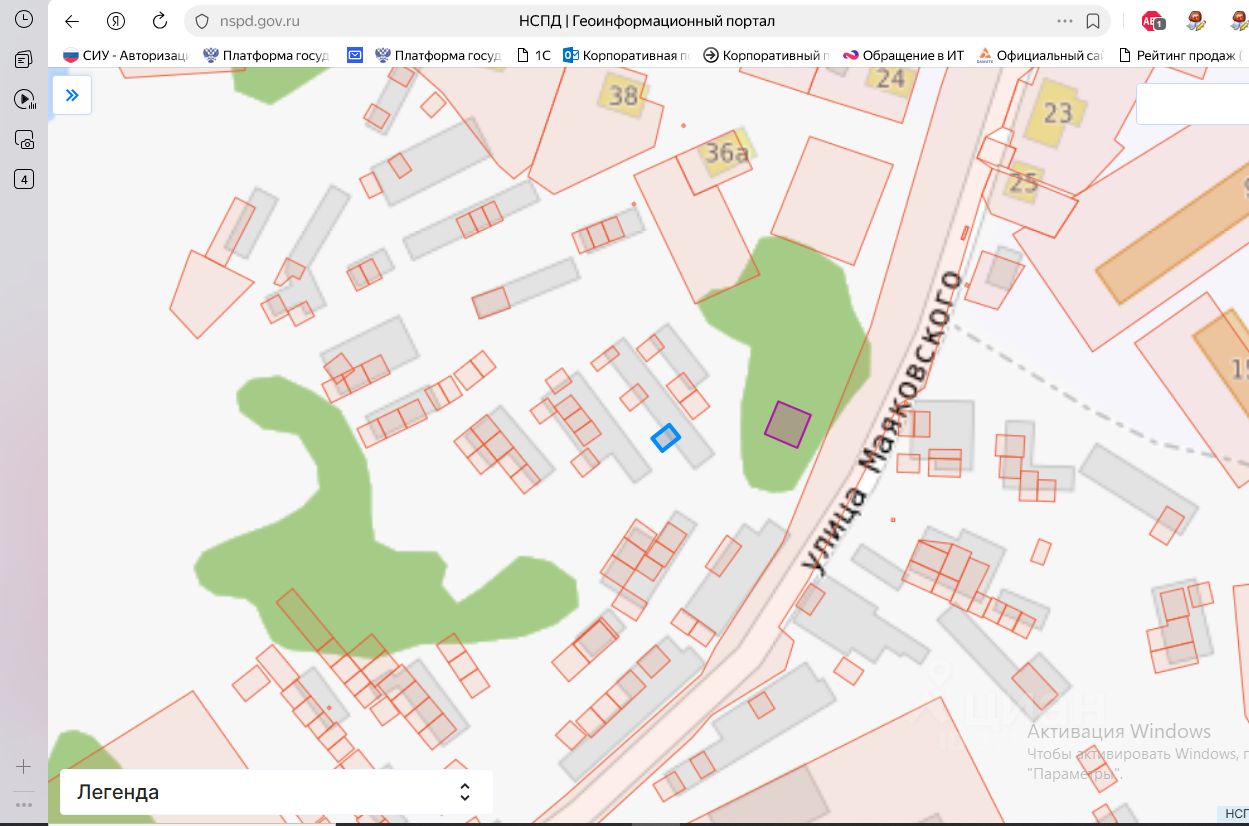
Task: Open Рейтинг продаж bookmark
Action: click(x=1182, y=56)
